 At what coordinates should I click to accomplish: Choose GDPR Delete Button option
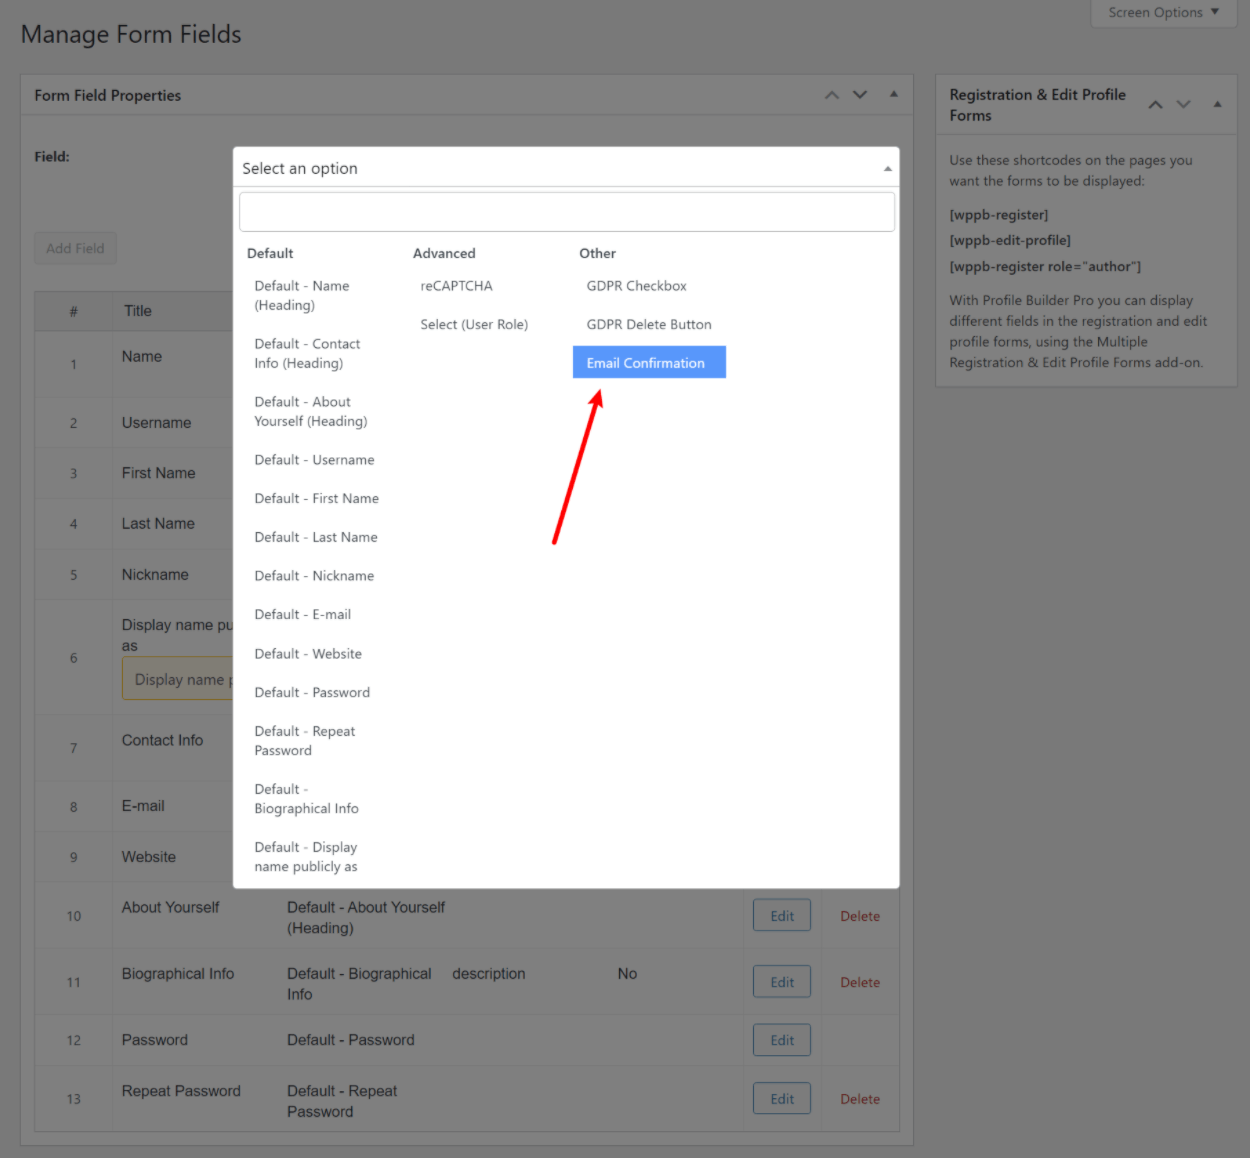point(648,324)
